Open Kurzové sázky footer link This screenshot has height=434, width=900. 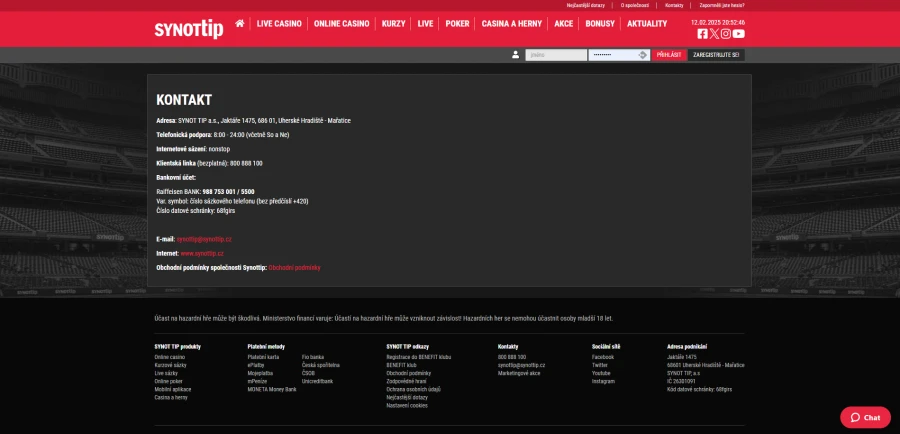click(170, 365)
